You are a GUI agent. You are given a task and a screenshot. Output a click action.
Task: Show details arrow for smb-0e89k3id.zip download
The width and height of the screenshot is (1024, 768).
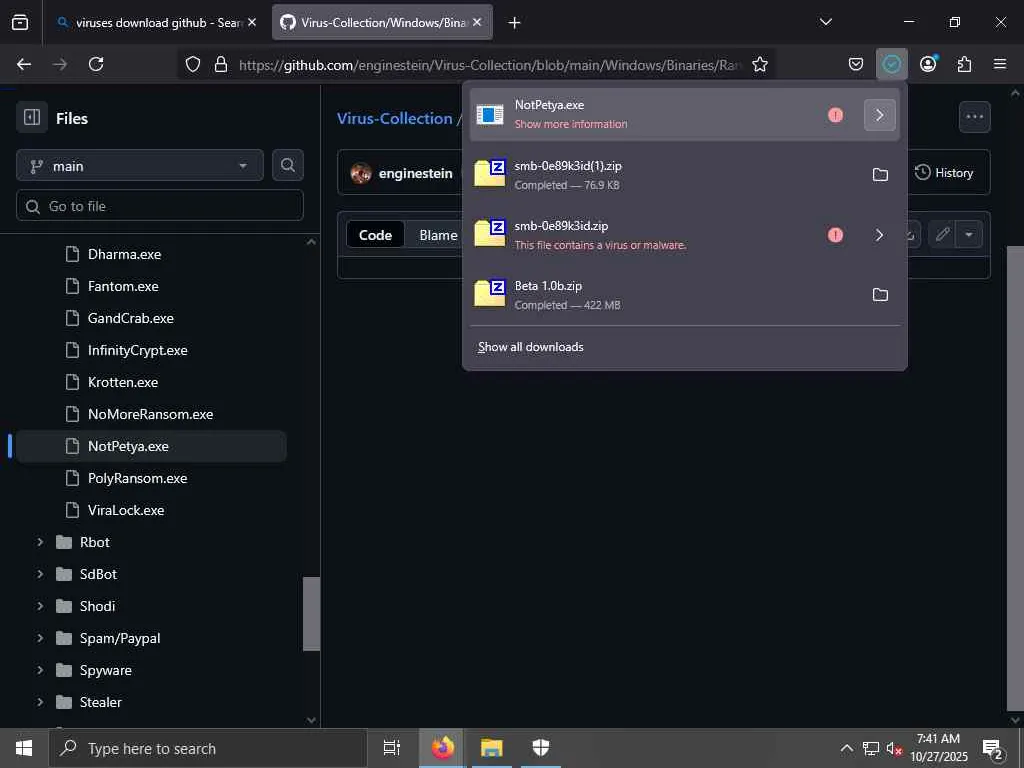(x=880, y=234)
